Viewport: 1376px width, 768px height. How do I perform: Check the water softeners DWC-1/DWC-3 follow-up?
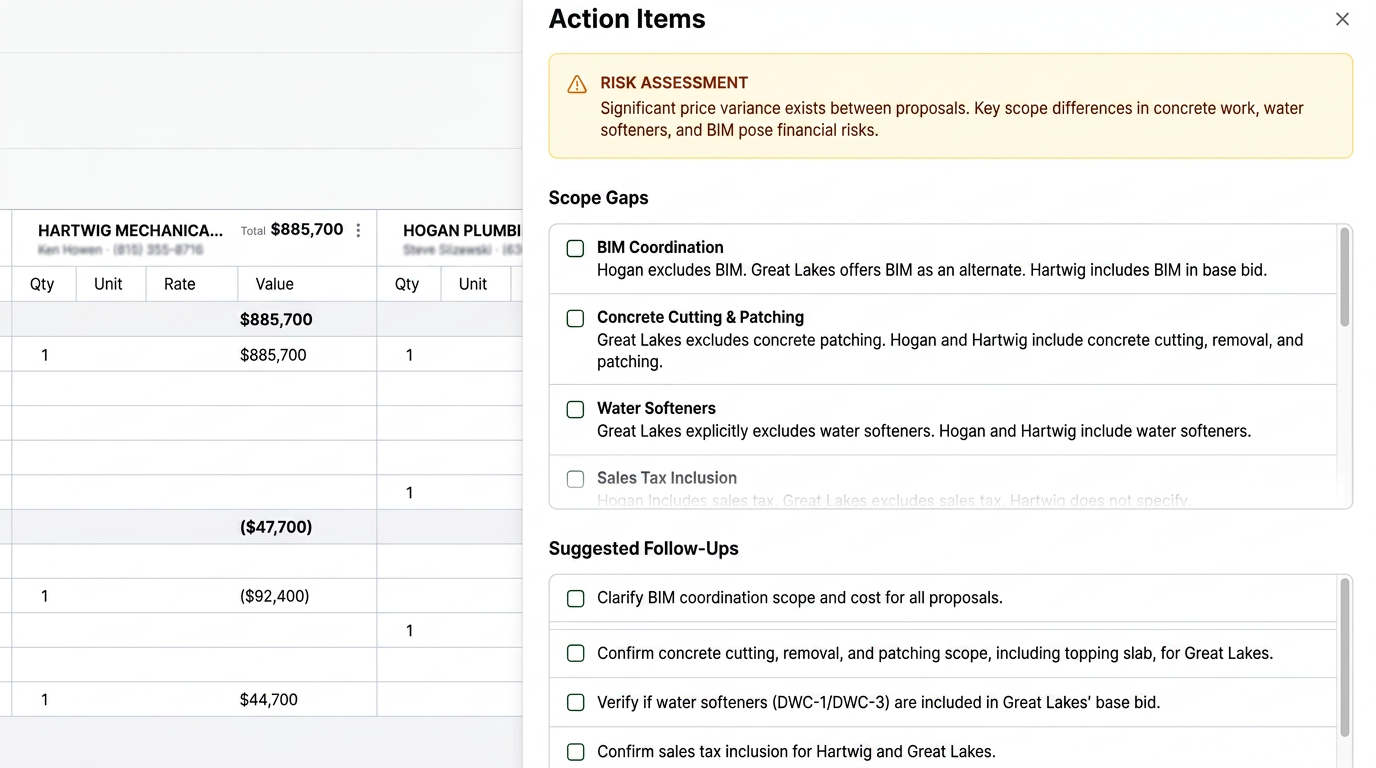tap(575, 702)
